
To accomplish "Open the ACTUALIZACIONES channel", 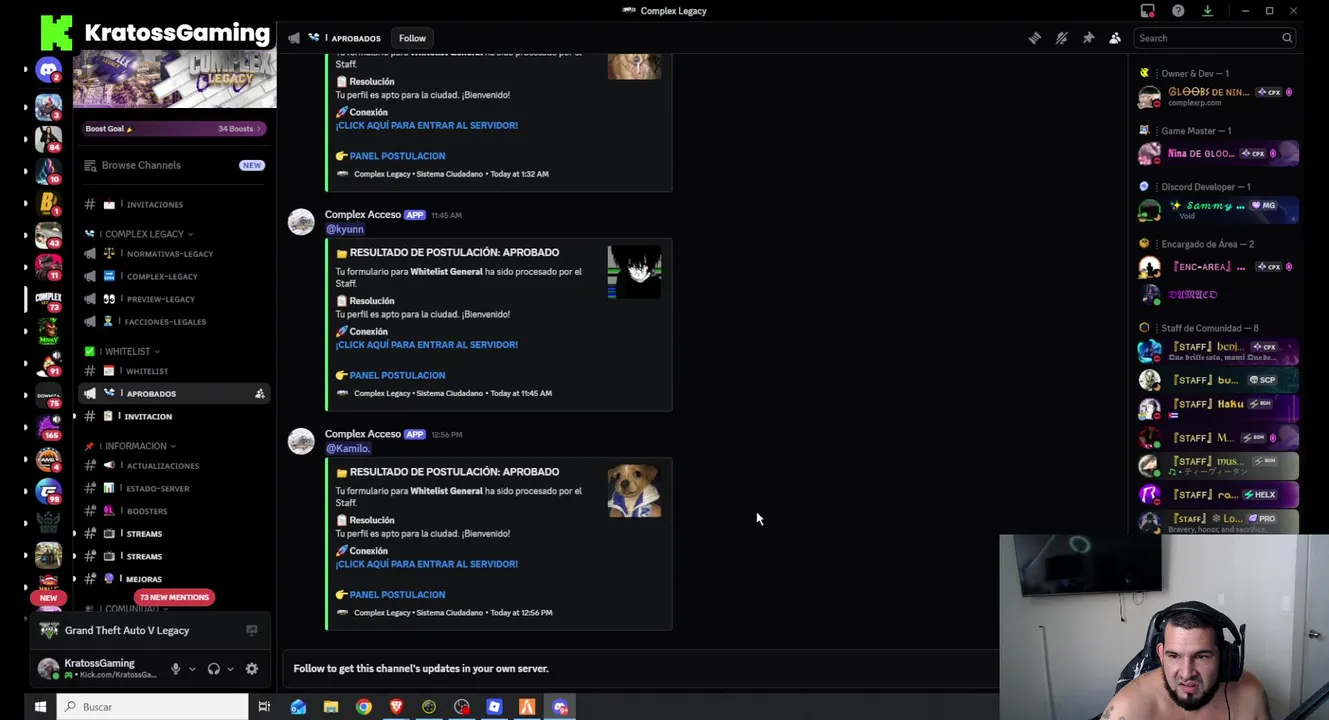I will pyautogui.click(x=174, y=466).
